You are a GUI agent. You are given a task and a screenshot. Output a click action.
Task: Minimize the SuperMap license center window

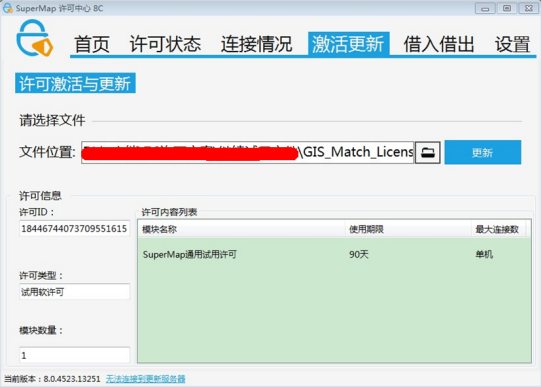pyautogui.click(x=485, y=8)
